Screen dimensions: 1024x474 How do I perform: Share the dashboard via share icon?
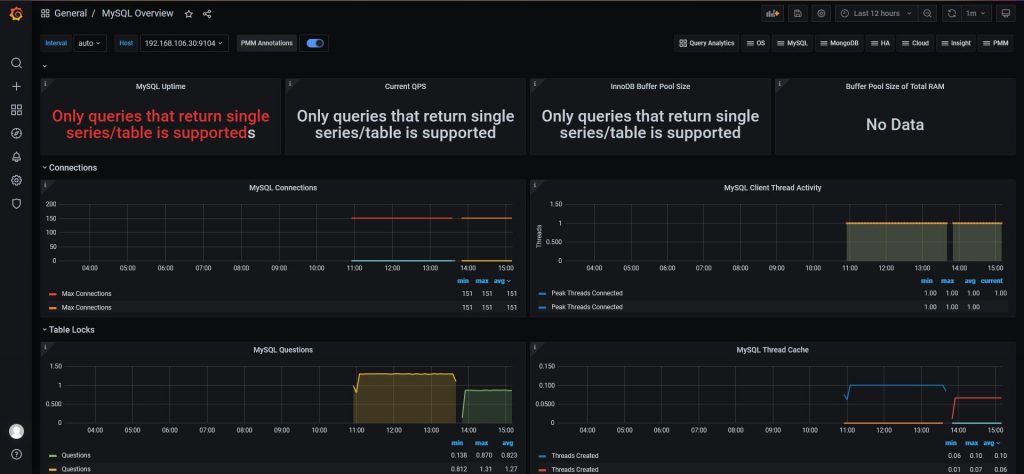tap(207, 14)
